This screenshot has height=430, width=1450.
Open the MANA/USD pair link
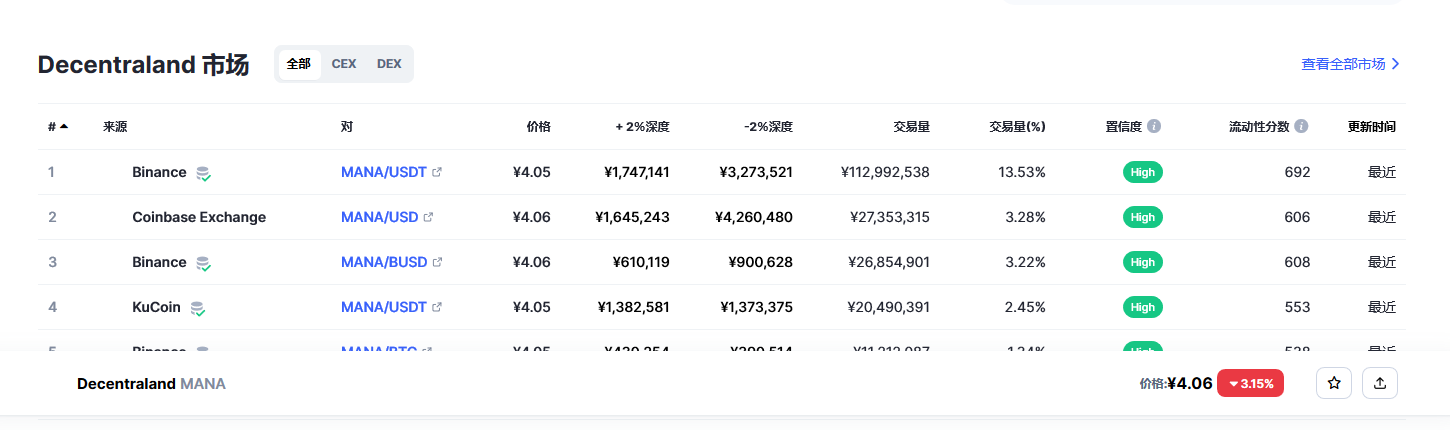tap(379, 217)
